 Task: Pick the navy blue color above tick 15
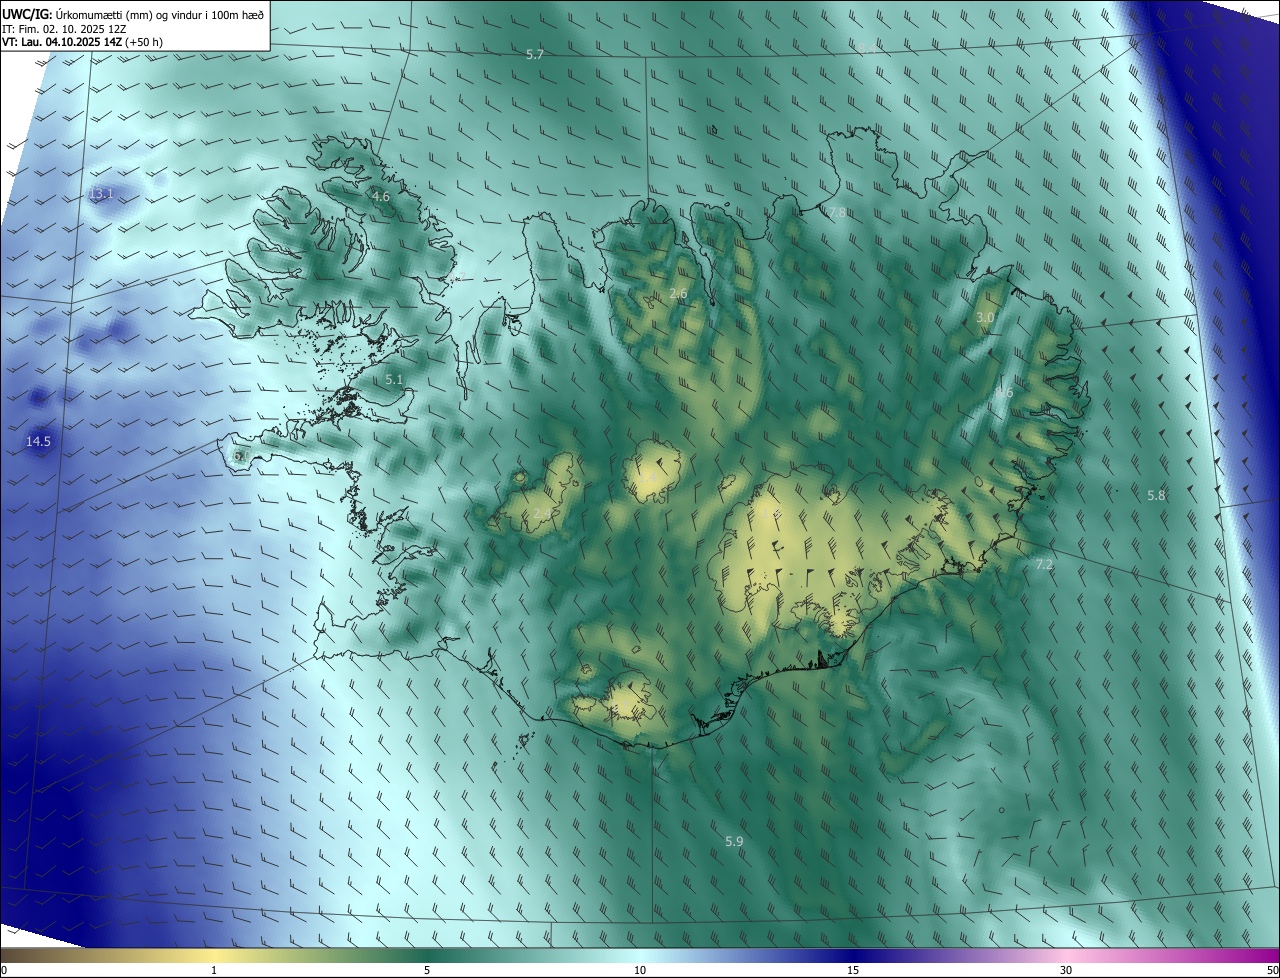click(x=853, y=955)
